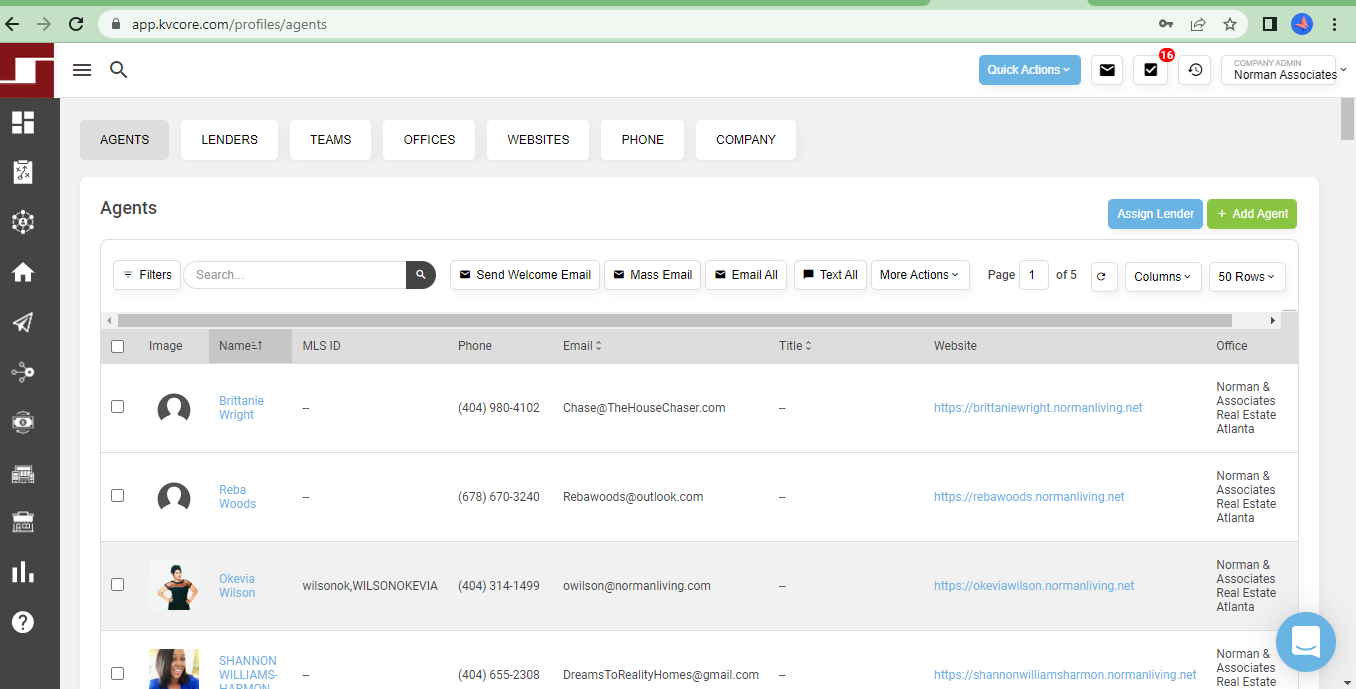
Task: Open the hamburger navigation menu
Action: pyautogui.click(x=82, y=69)
